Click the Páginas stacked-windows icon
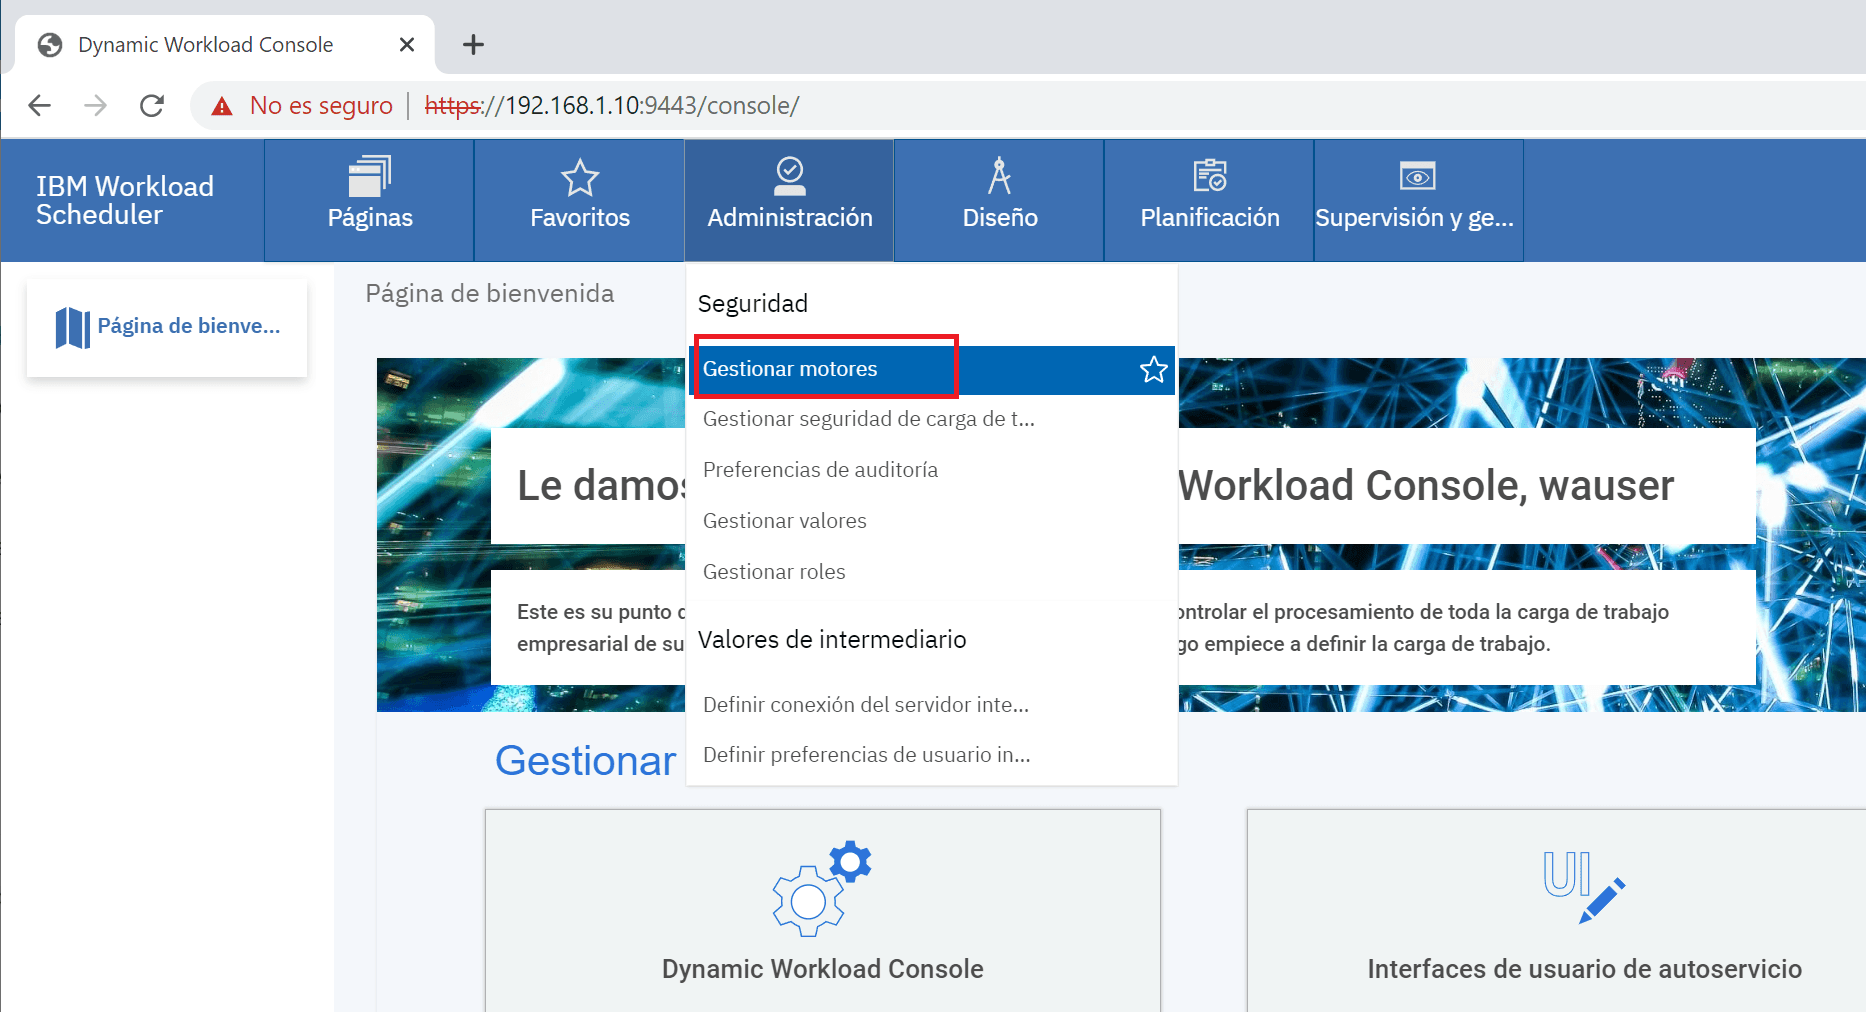The width and height of the screenshot is (1866, 1012). coord(369,177)
